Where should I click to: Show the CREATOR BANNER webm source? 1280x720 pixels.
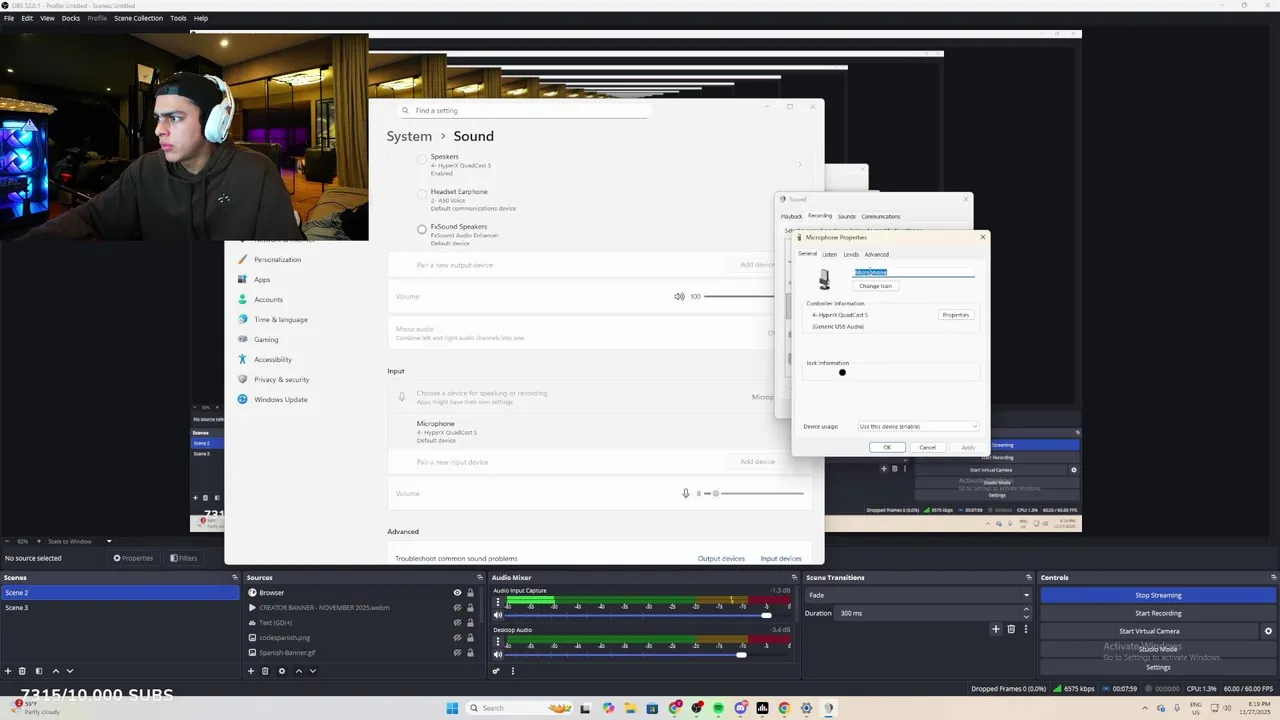[457, 607]
